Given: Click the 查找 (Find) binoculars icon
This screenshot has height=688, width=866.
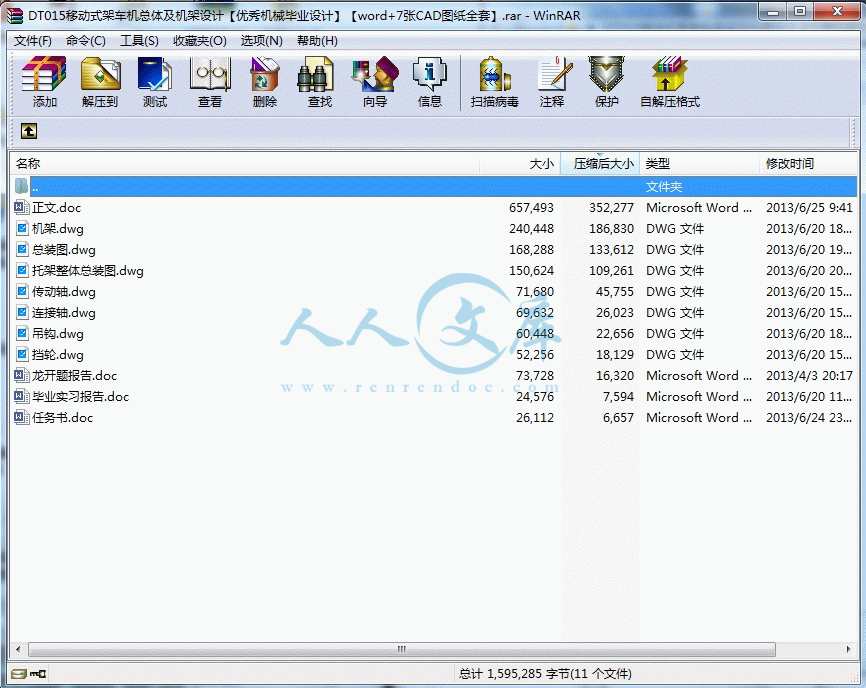Looking at the screenshot, I should pyautogui.click(x=315, y=74).
